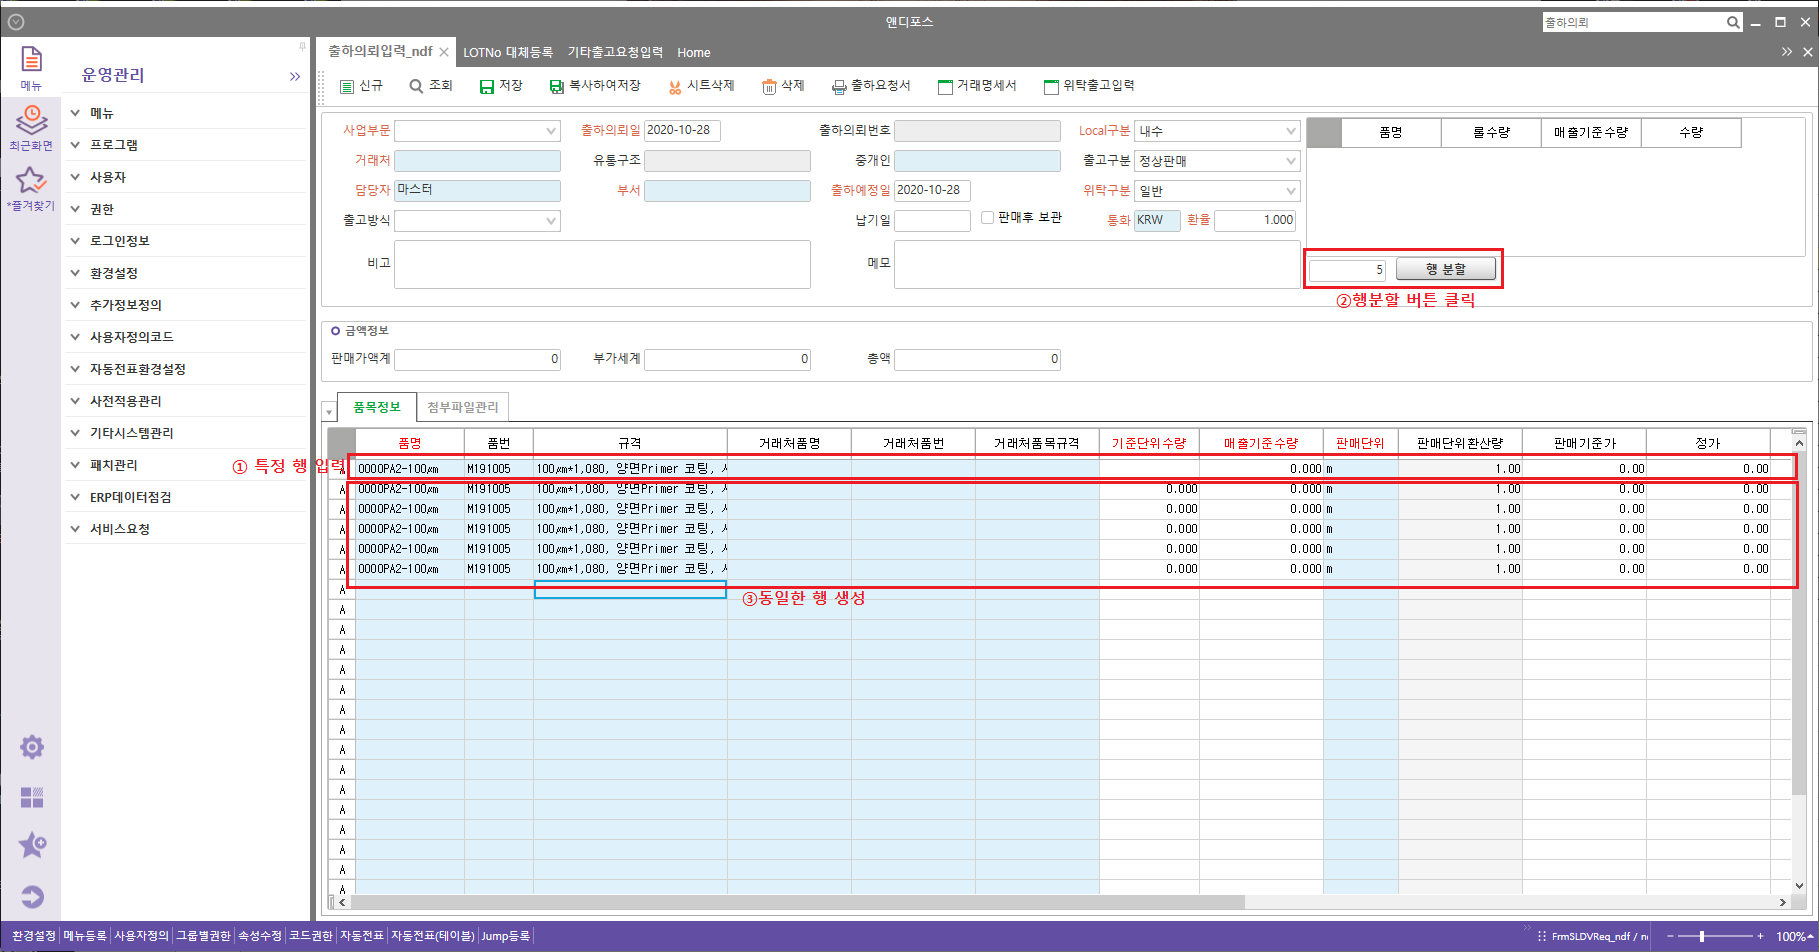
Task: Click the zoom-out minus in status bar
Action: pyautogui.click(x=1670, y=936)
